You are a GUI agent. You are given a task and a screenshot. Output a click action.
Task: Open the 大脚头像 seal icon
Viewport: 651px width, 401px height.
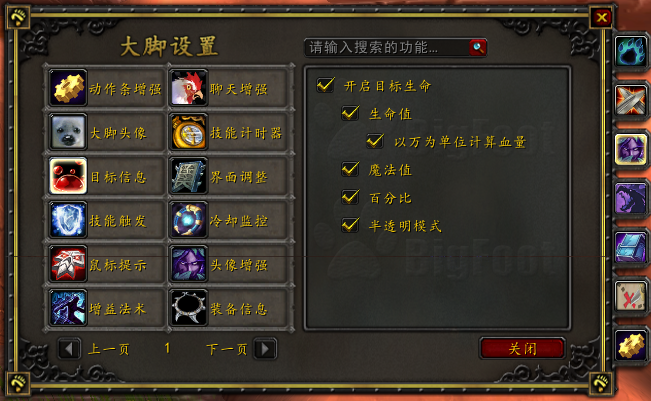[68, 132]
